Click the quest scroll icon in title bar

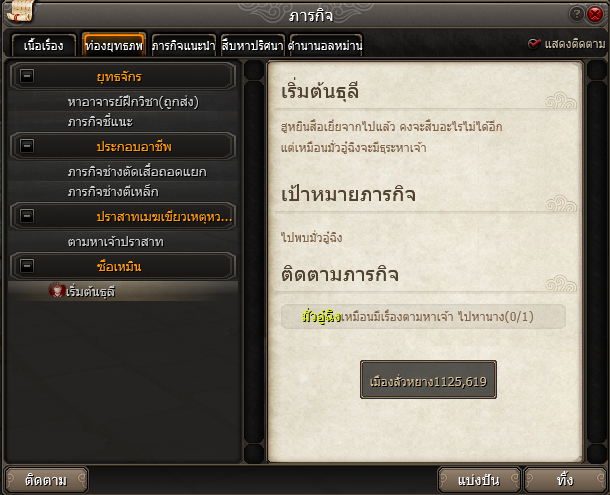[x=20, y=10]
